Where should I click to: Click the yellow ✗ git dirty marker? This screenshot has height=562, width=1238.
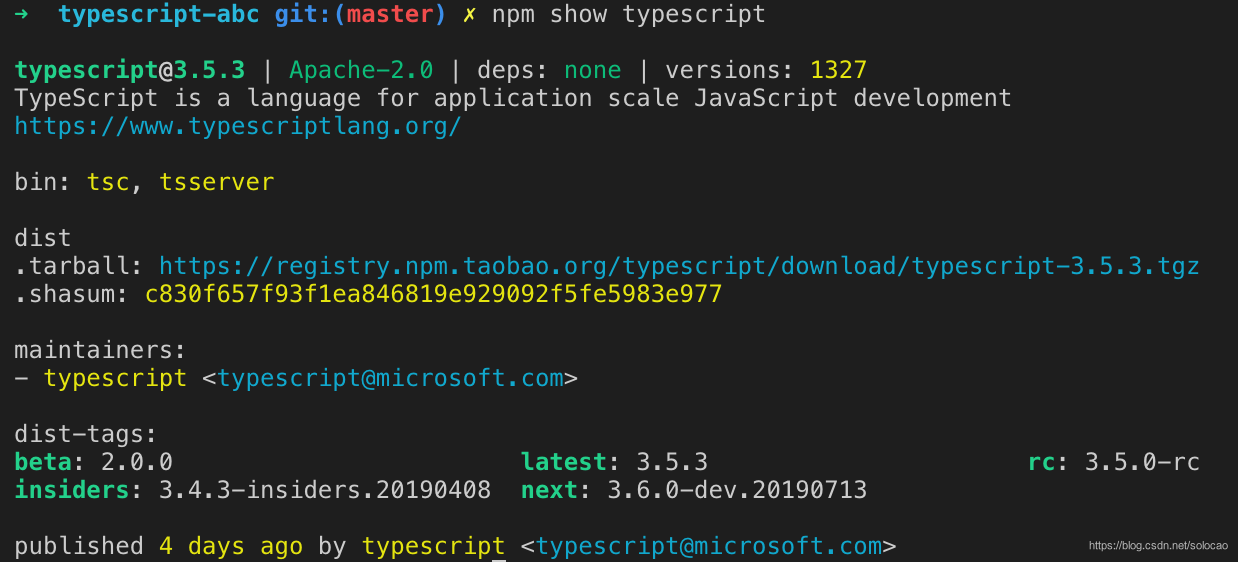469,15
